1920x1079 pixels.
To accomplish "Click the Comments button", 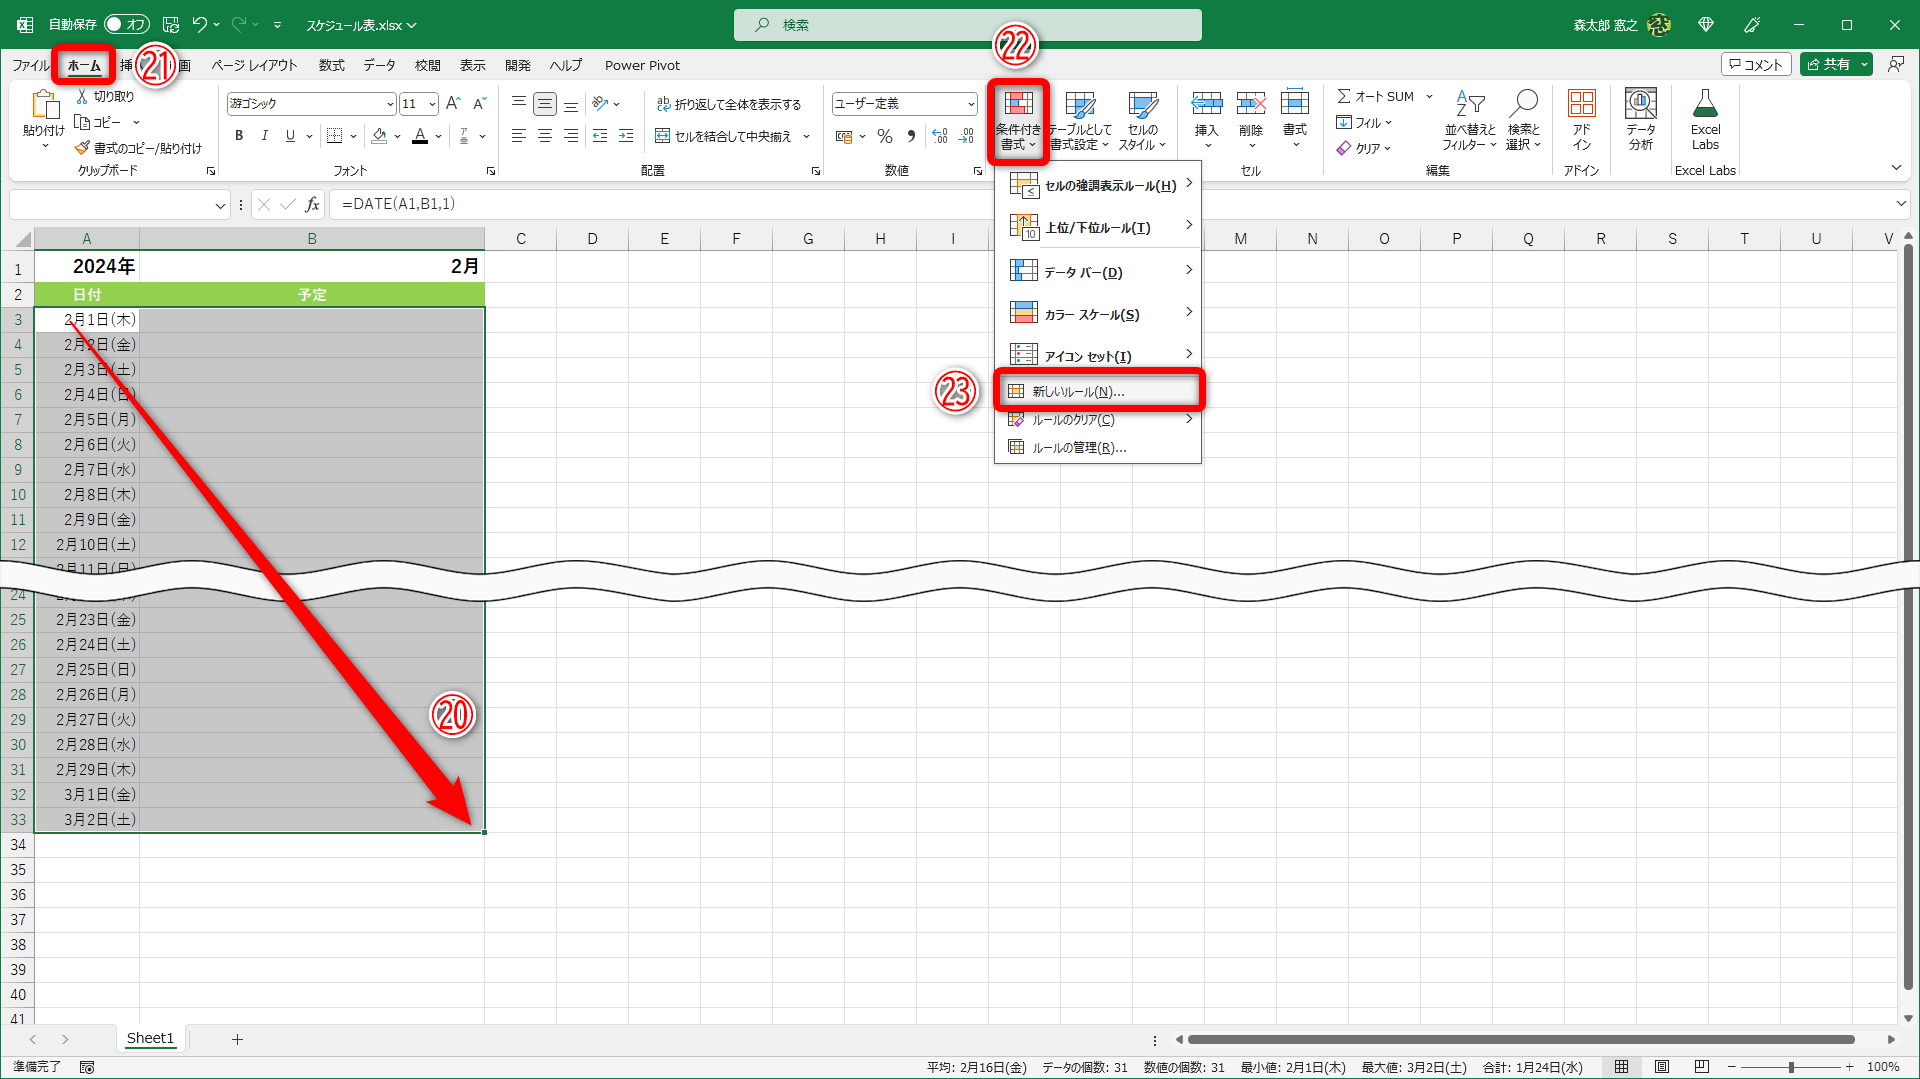I will (1756, 65).
